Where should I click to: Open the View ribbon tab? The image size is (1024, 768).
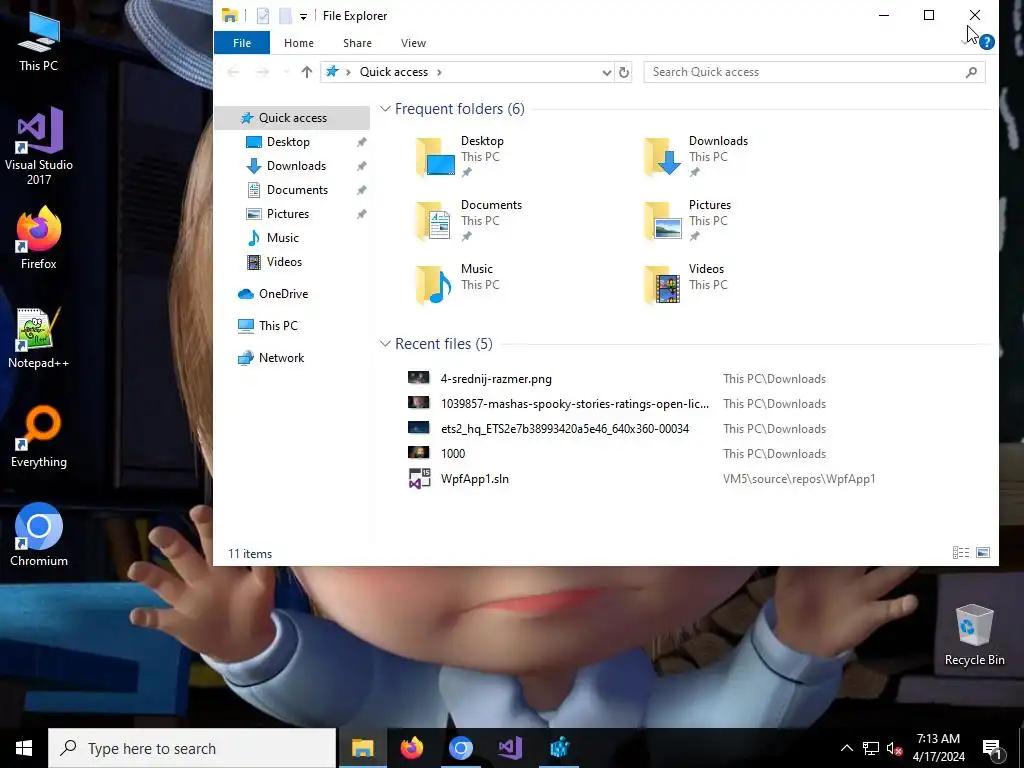[x=413, y=43]
